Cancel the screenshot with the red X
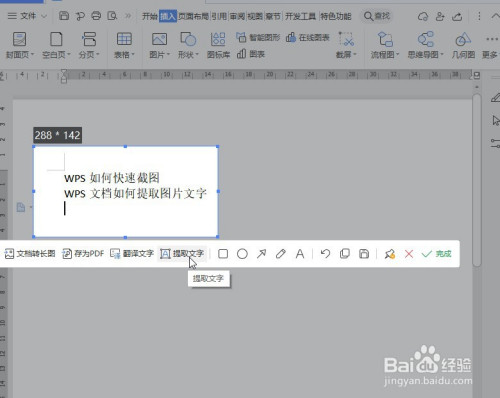The image size is (500, 398). (x=409, y=254)
